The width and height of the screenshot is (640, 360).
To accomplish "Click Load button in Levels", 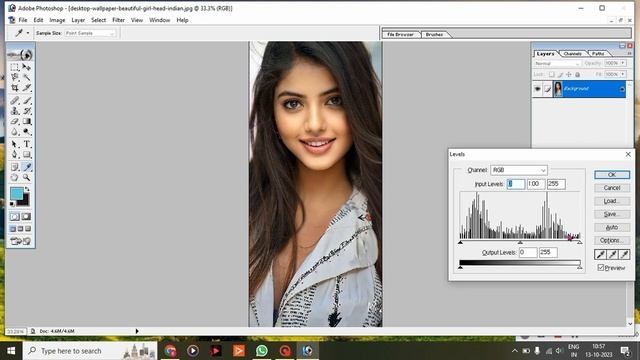I will 612,201.
